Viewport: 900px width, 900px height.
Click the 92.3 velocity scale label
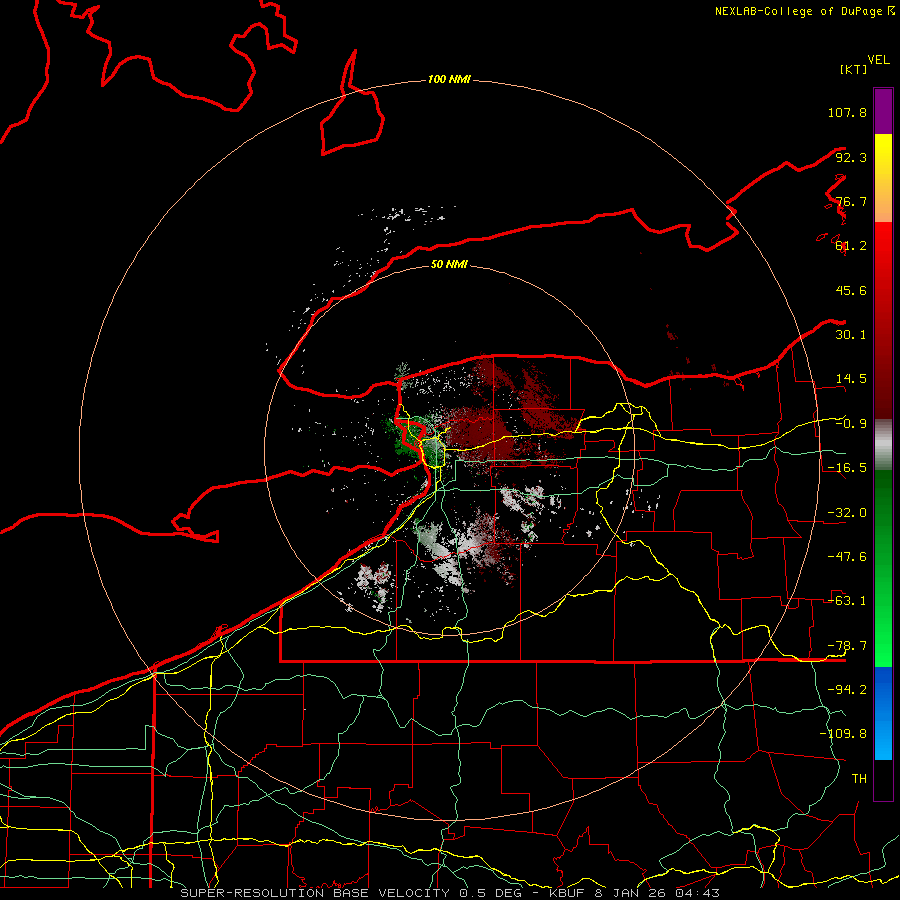coord(851,157)
